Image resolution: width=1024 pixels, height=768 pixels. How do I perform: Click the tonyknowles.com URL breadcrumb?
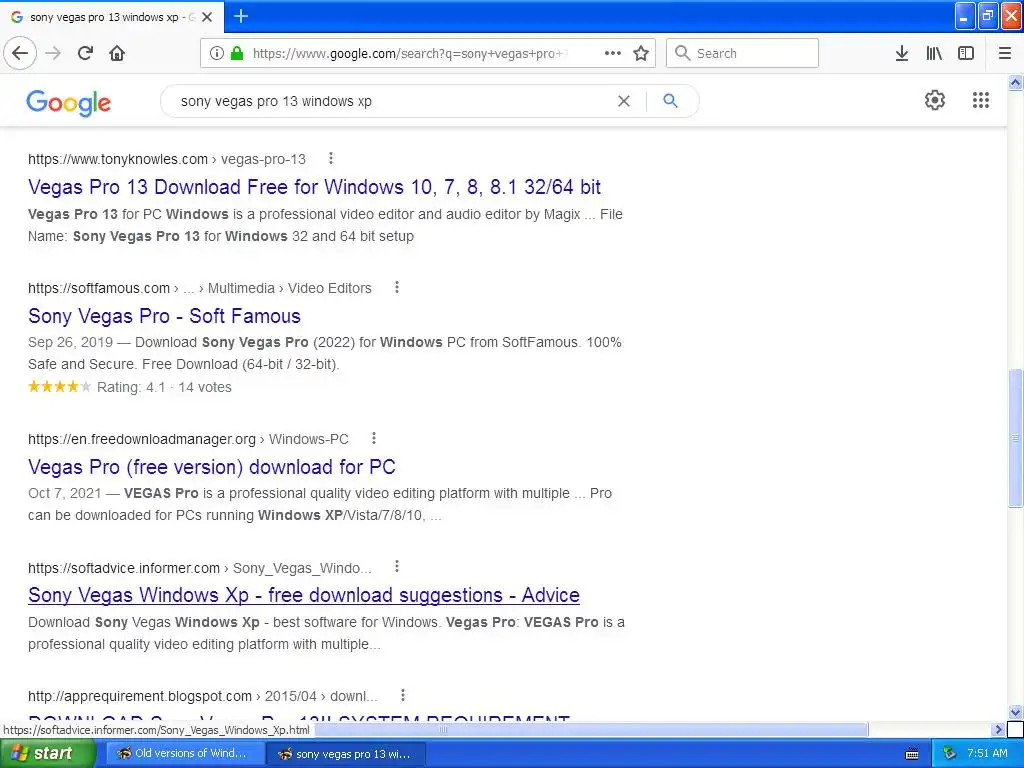(167, 159)
